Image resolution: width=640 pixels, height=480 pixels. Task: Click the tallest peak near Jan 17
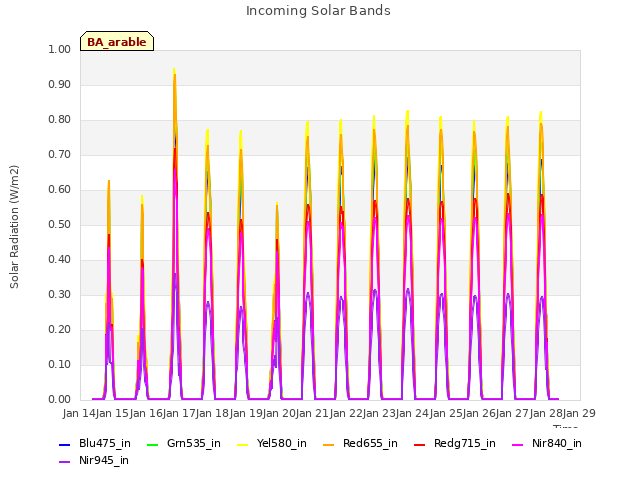(174, 69)
